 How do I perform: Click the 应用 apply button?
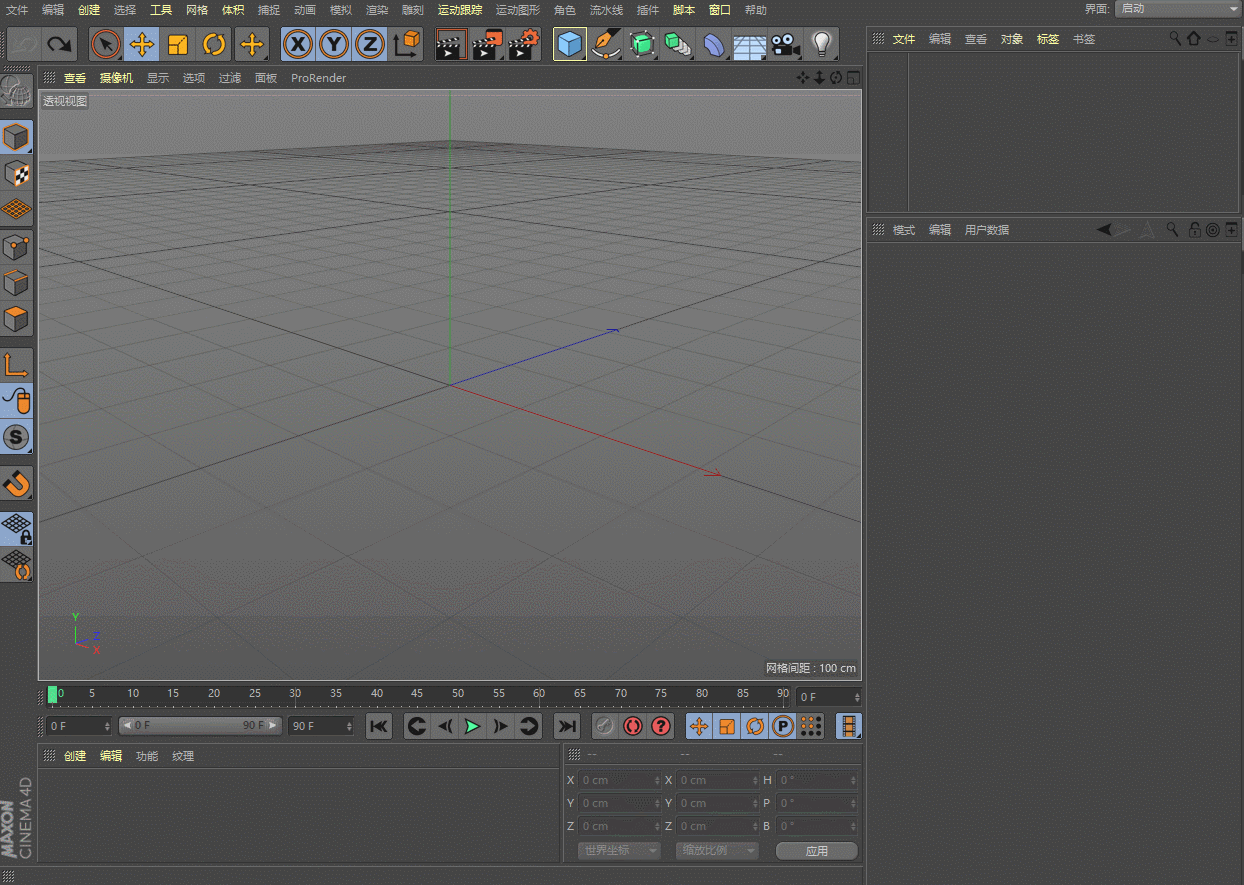[x=816, y=851]
